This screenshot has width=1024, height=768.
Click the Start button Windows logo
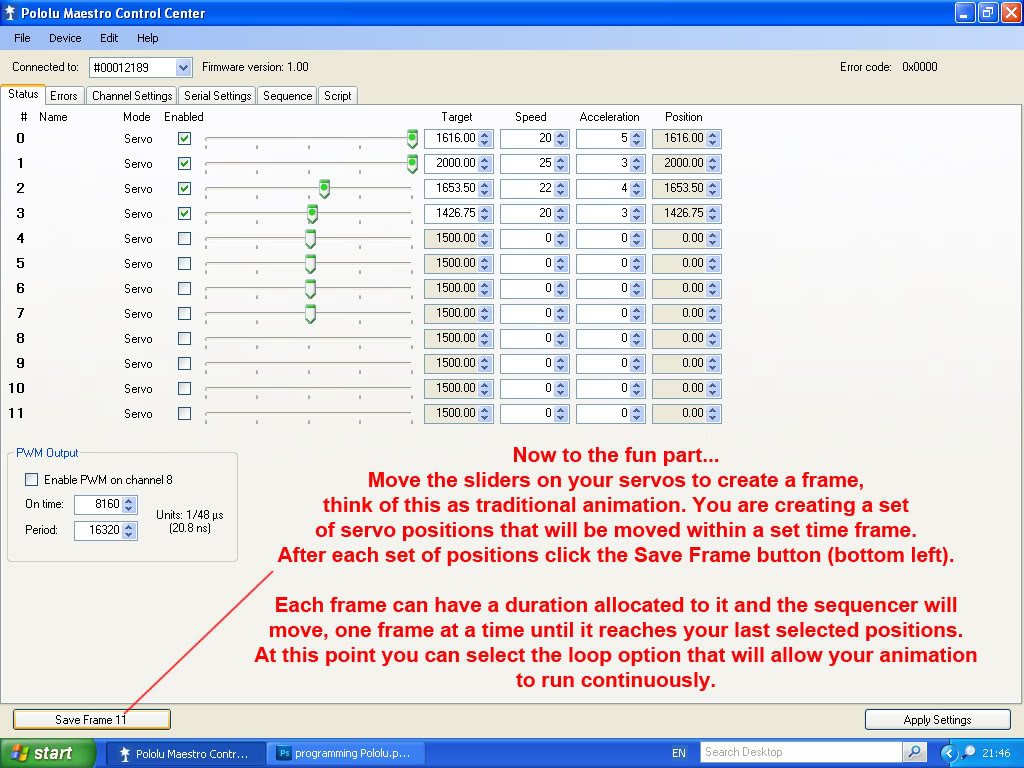click(20, 753)
